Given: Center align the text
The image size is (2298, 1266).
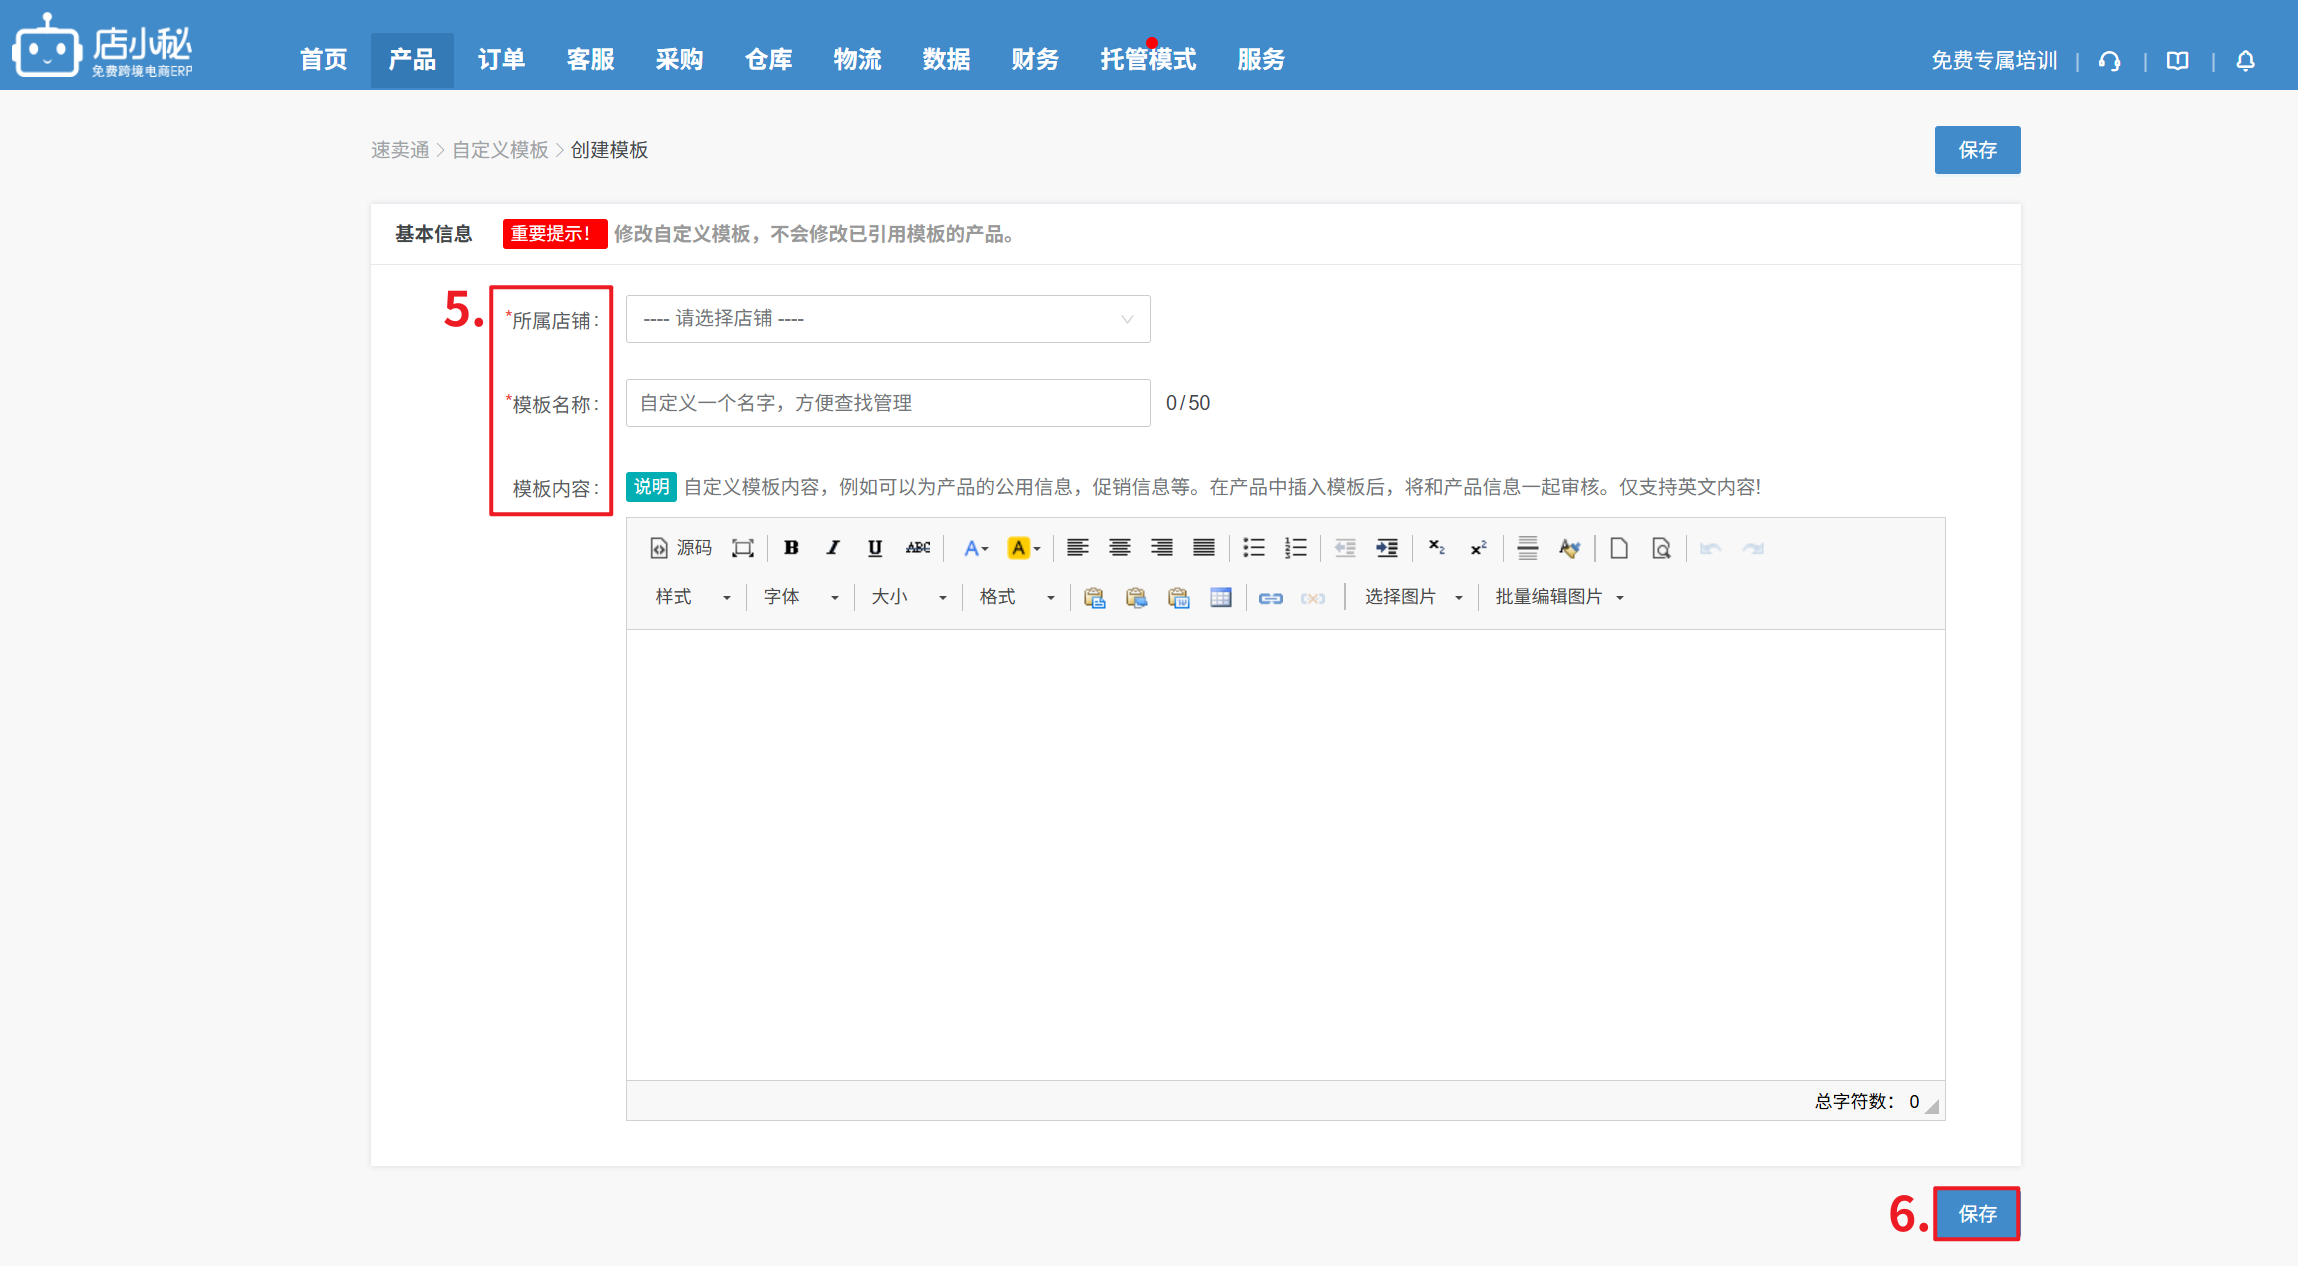Looking at the screenshot, I should point(1119,548).
